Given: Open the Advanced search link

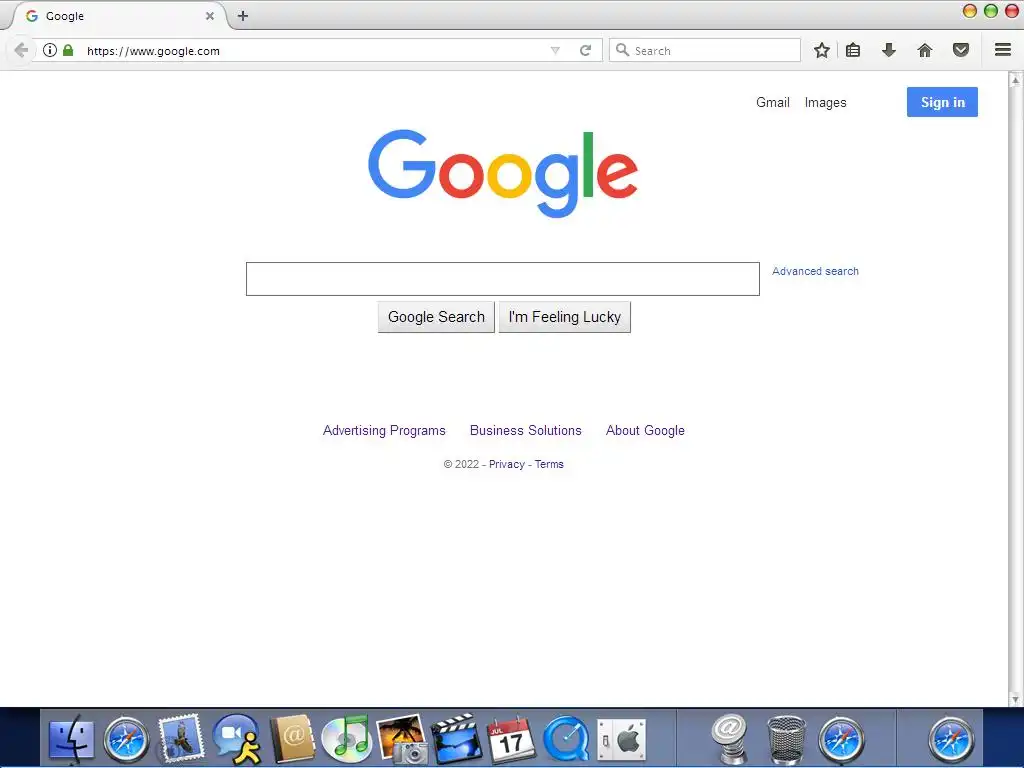Looking at the screenshot, I should pos(815,271).
